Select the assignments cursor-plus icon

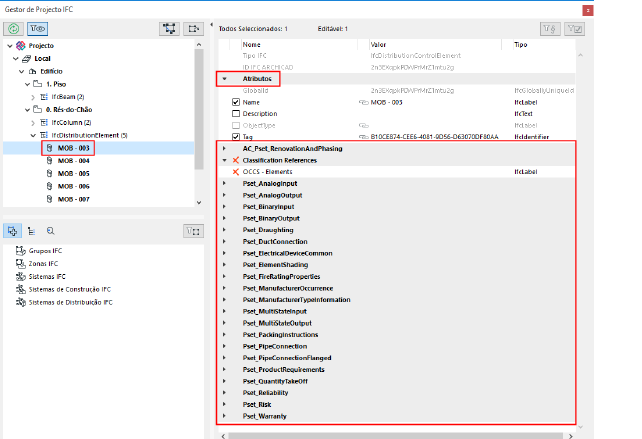pos(12,231)
